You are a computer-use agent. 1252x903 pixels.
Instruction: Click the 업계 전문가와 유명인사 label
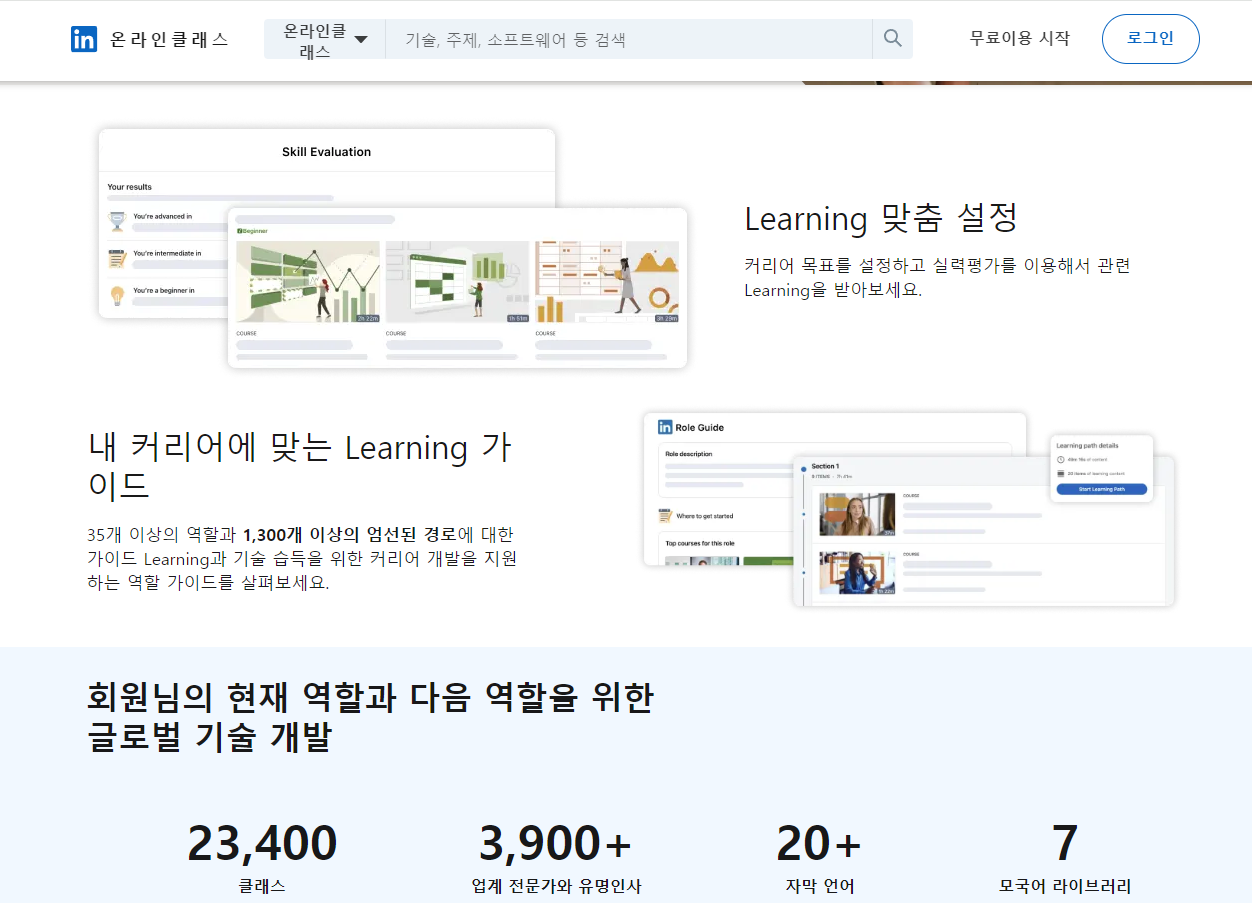[556, 886]
